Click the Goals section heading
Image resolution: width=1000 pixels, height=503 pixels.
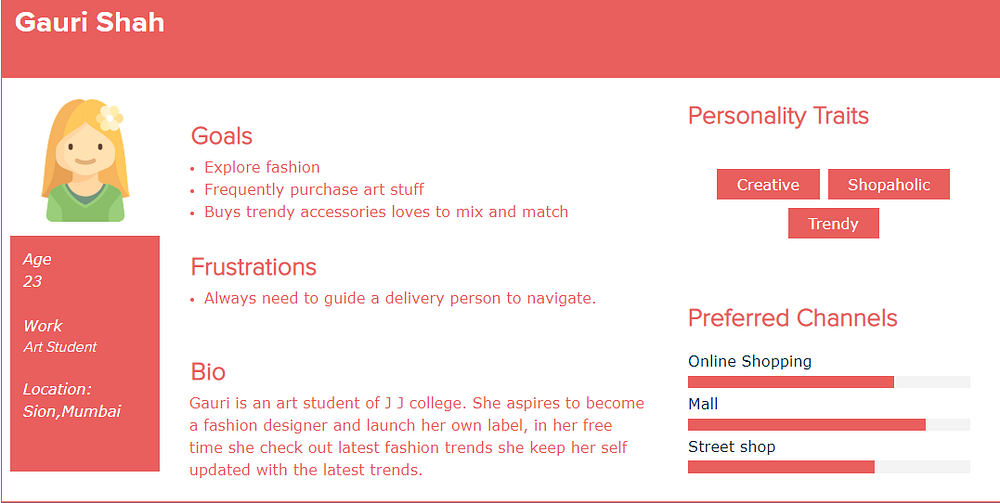coord(221,136)
